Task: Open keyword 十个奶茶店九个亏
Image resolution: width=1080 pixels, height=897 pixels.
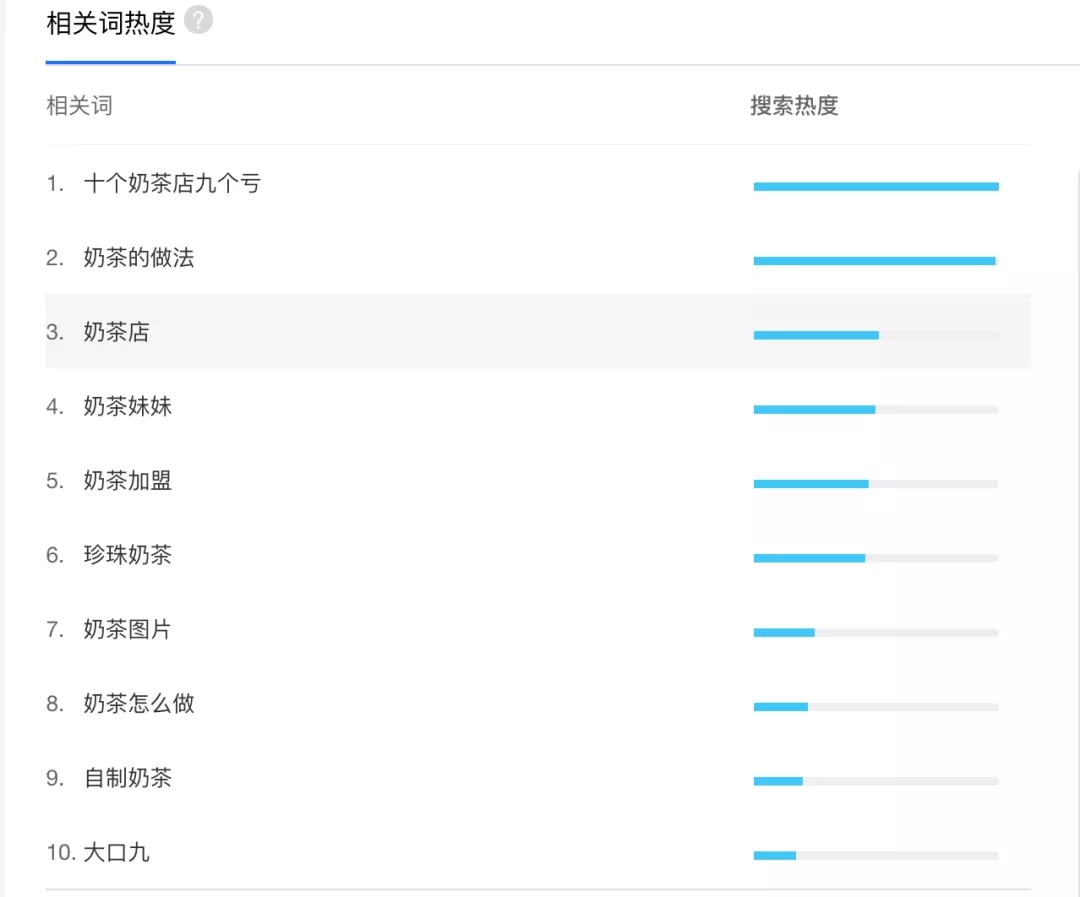Action: tap(172, 184)
